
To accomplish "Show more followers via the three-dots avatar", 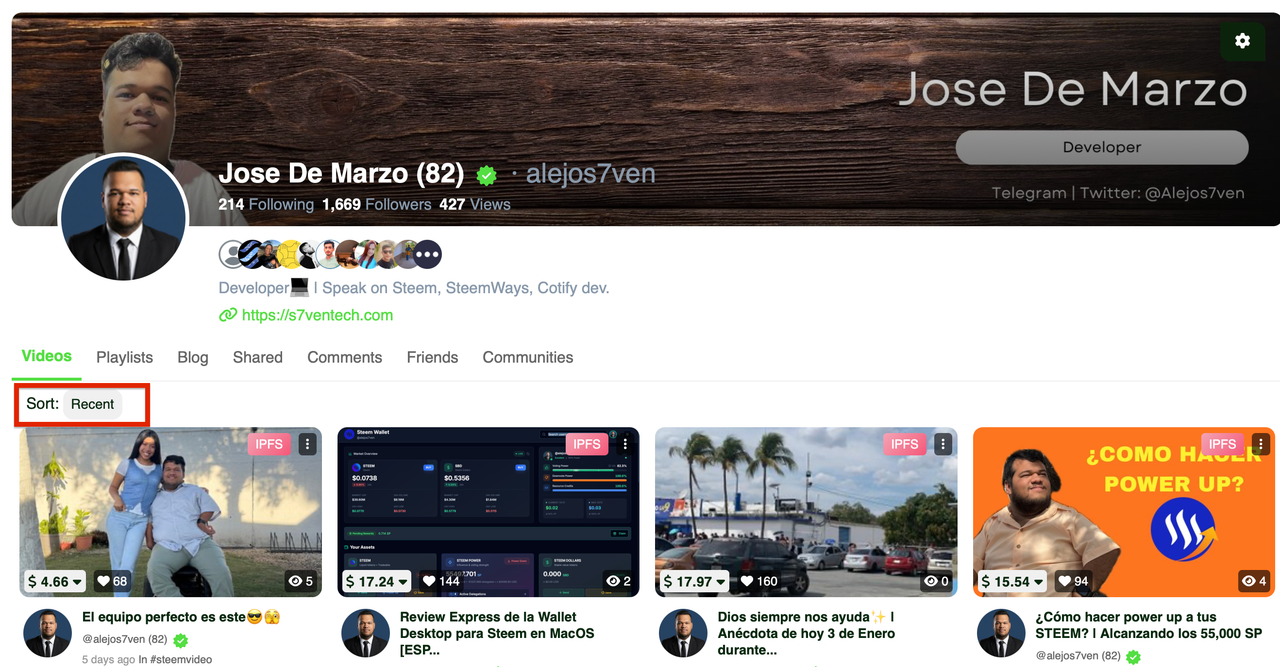I will 427,254.
